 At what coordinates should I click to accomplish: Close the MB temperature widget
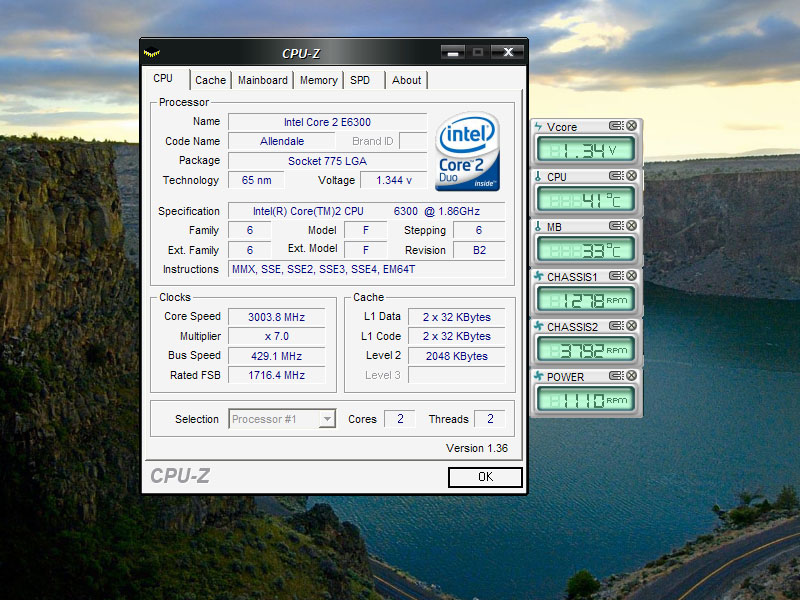click(x=632, y=226)
